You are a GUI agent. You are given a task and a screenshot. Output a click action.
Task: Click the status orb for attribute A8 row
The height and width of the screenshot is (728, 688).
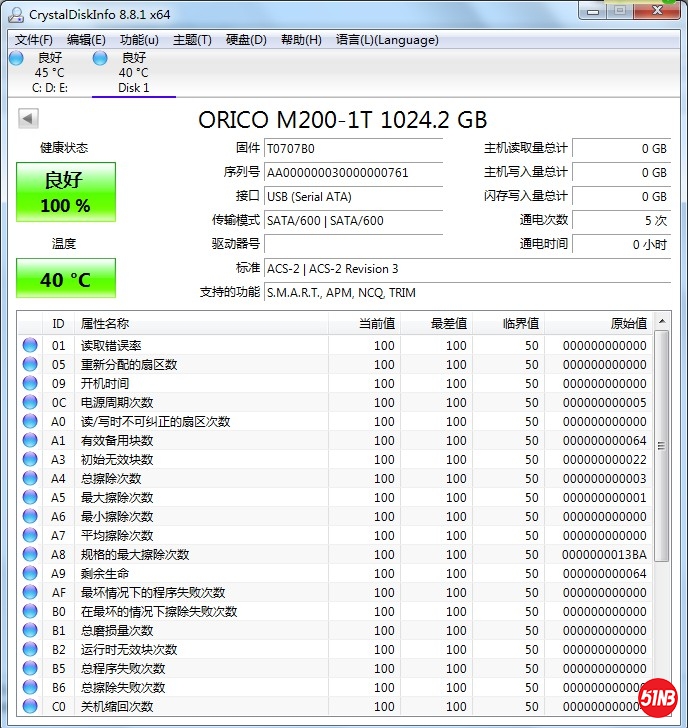(30, 555)
